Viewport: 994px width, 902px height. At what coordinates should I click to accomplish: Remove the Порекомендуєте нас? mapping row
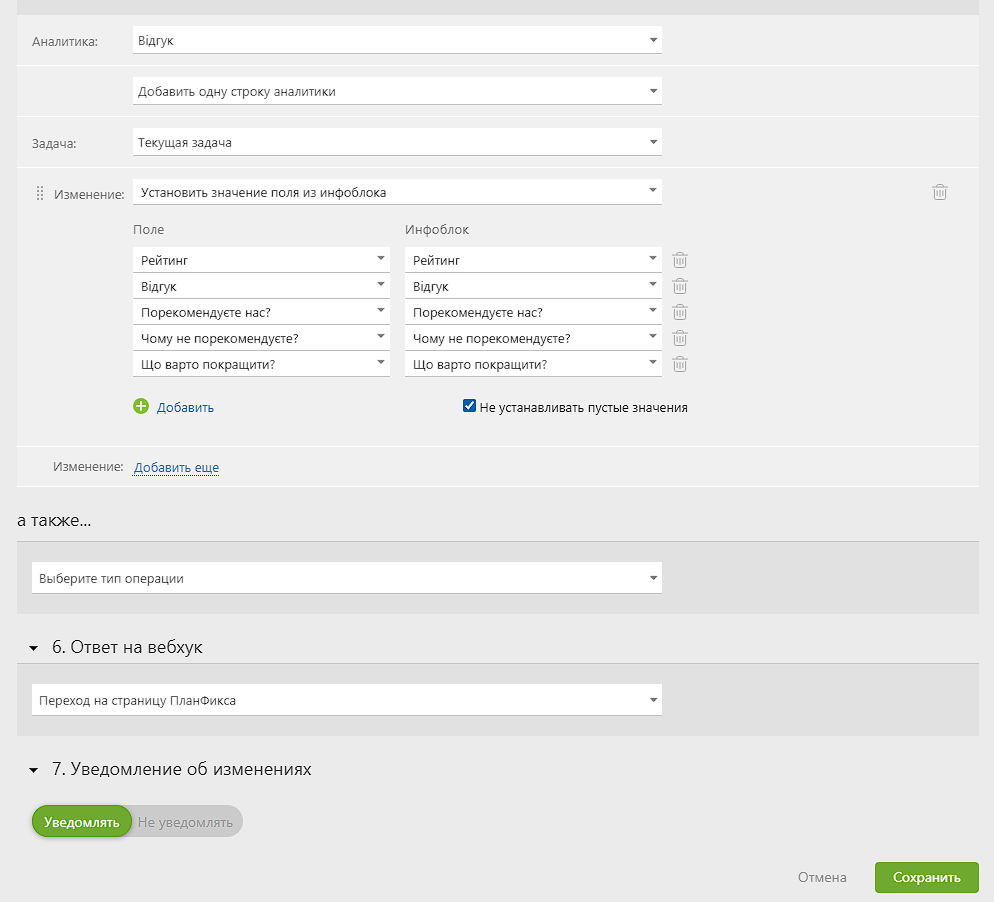click(680, 312)
